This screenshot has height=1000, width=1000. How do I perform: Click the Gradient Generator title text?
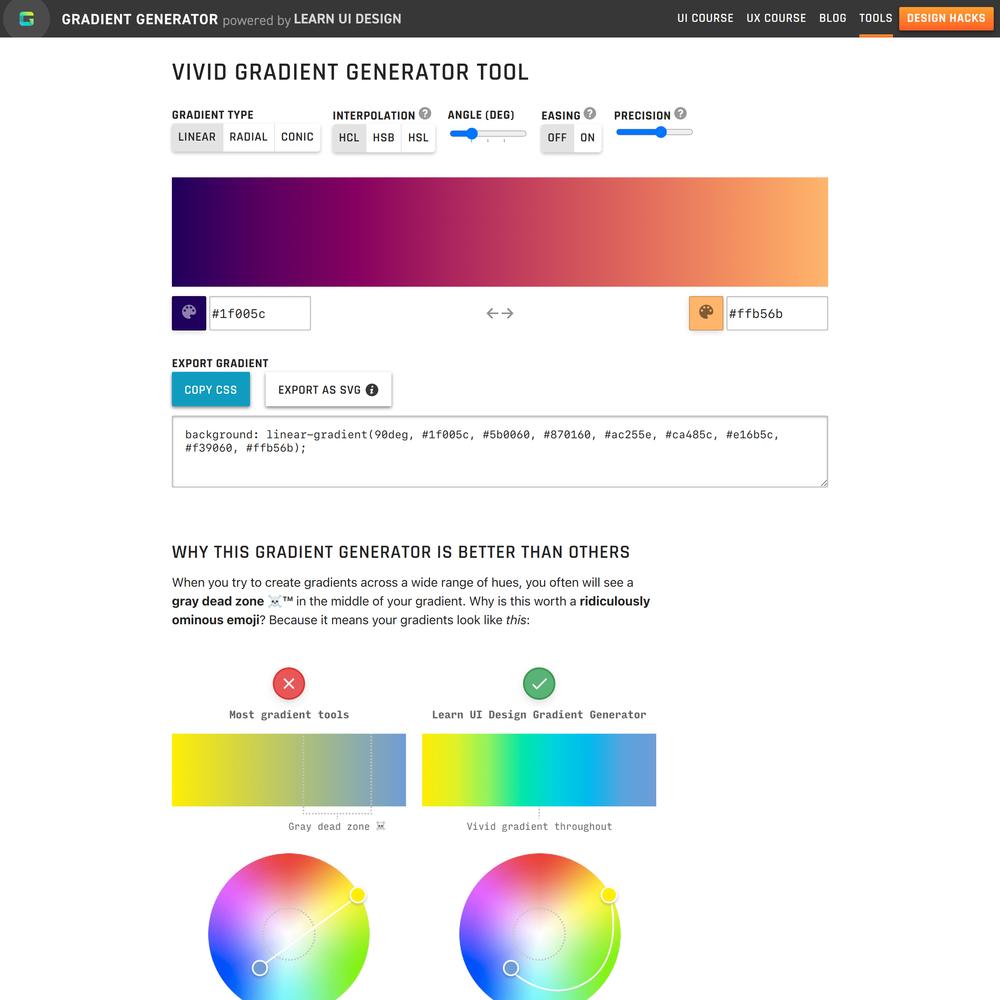click(x=140, y=19)
